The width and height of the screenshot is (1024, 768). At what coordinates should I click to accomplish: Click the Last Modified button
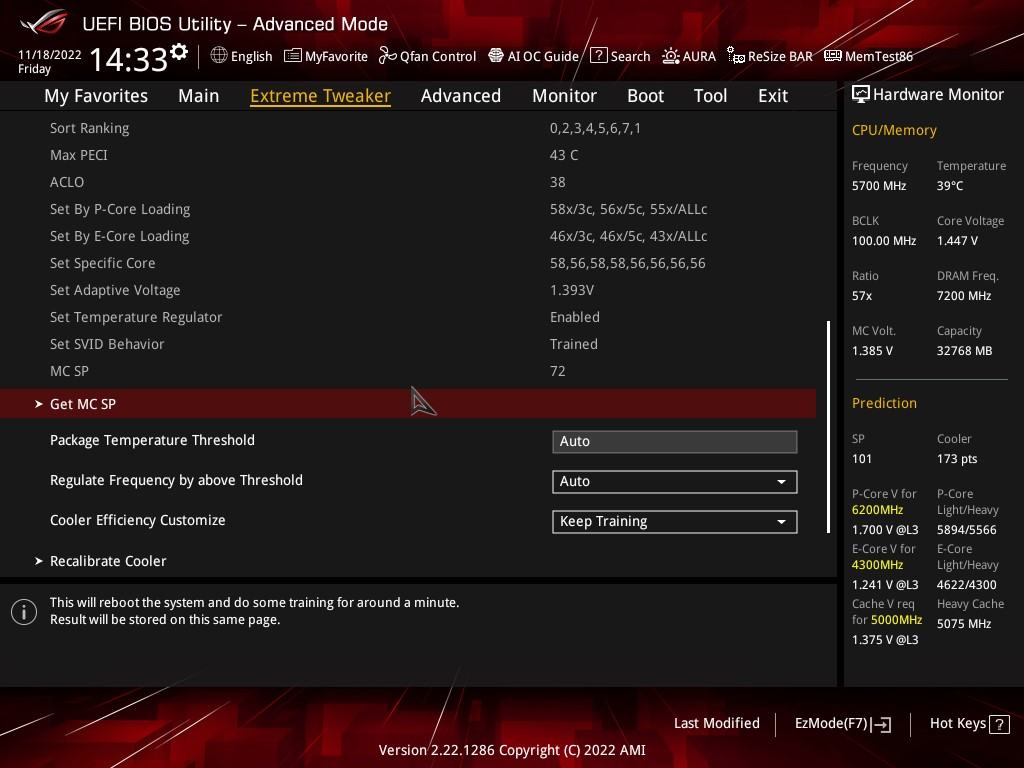pos(716,724)
